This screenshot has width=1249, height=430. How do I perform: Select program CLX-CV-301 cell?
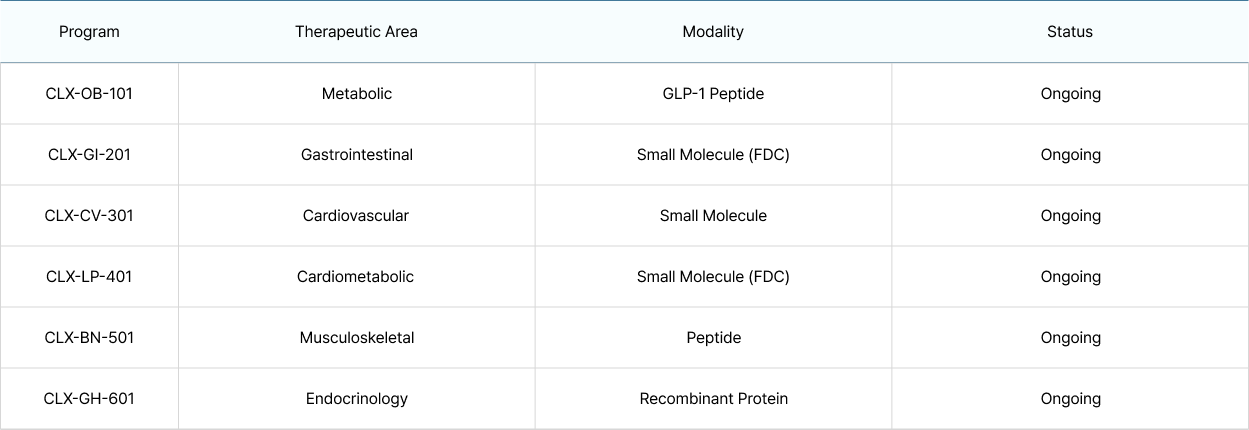click(x=89, y=216)
